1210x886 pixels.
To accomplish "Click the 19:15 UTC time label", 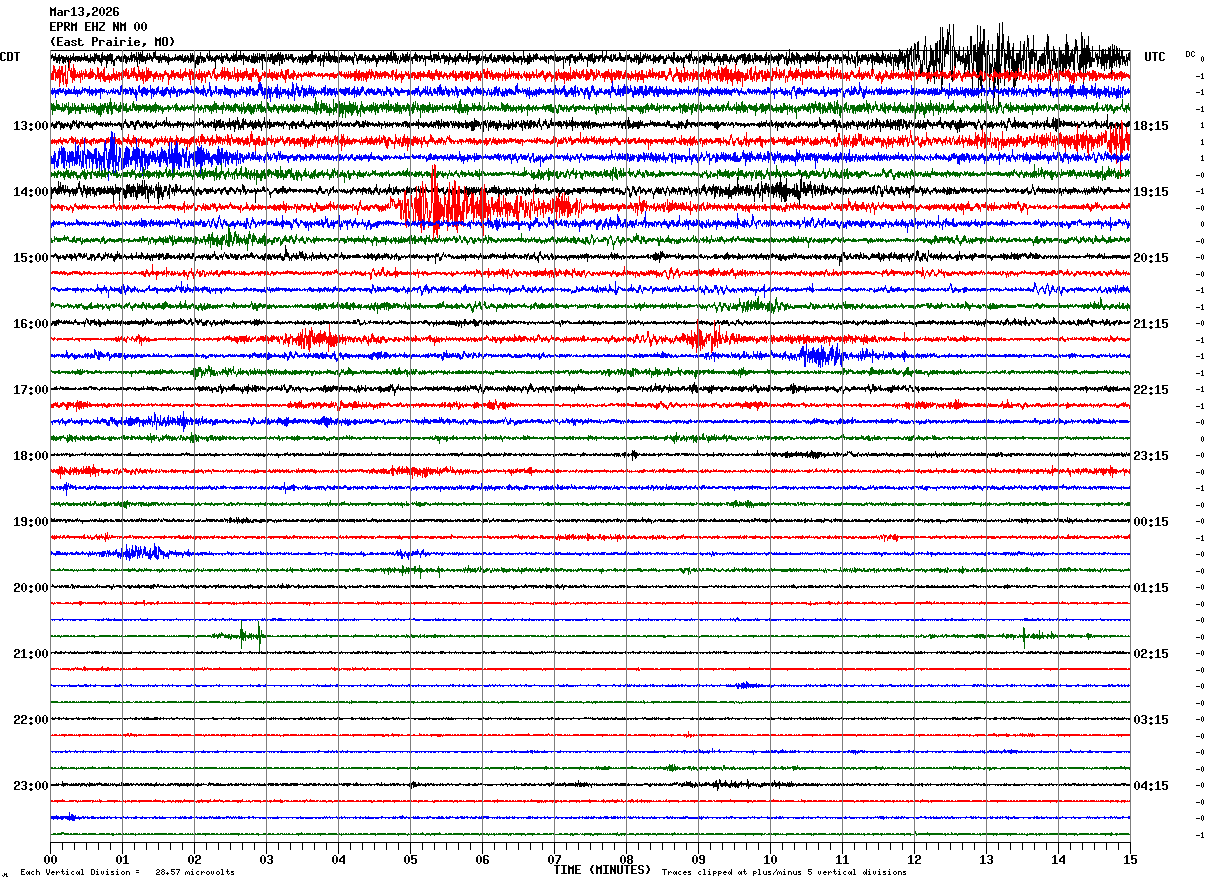I will point(1151,192).
